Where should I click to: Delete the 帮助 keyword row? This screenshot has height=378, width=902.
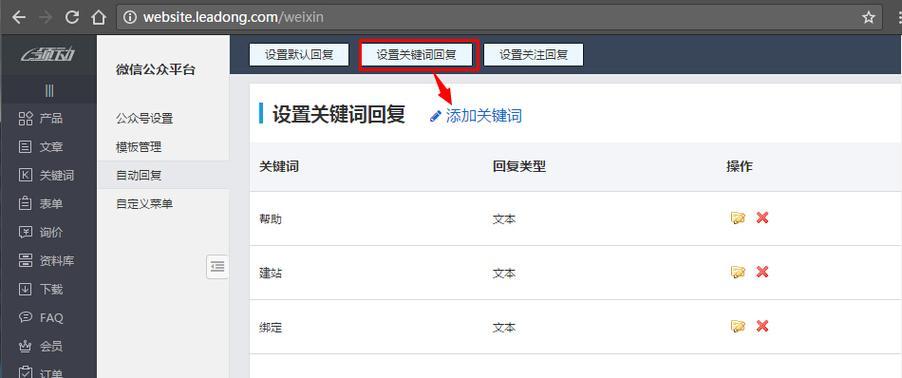point(762,218)
